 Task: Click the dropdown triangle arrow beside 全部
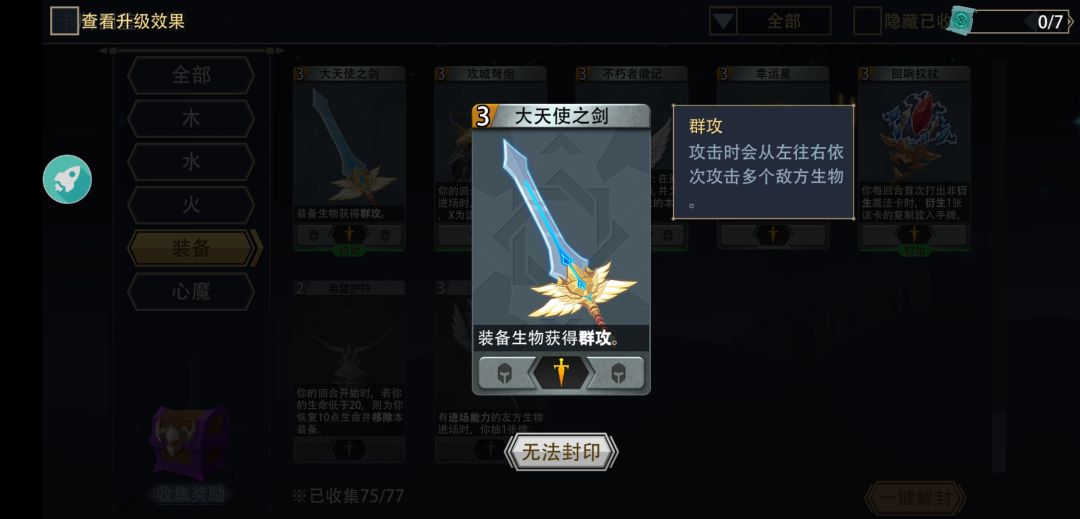(723, 21)
